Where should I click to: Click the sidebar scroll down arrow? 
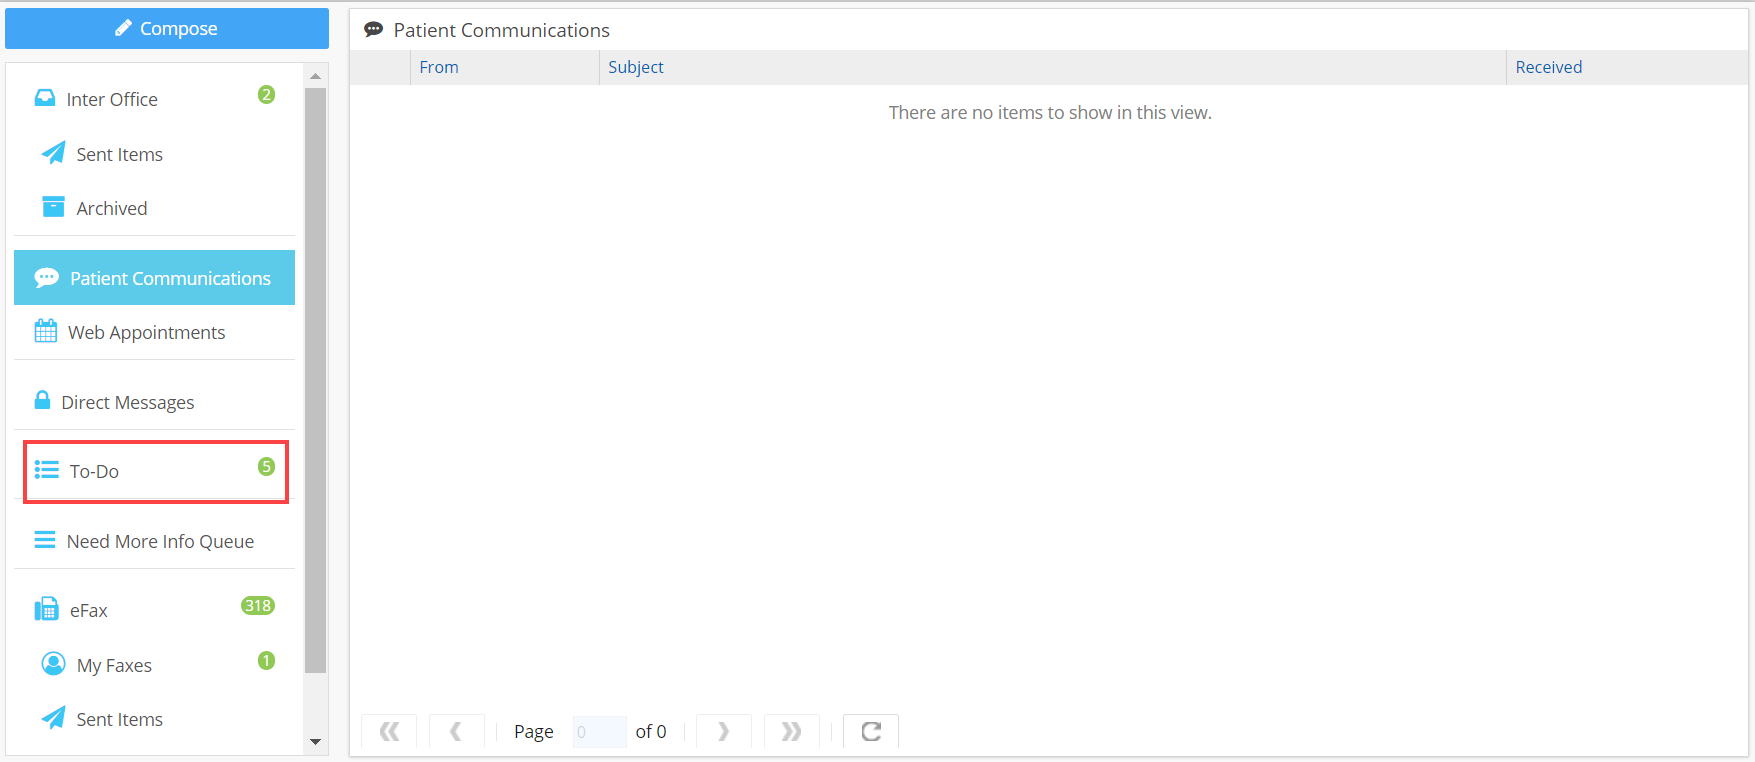pyautogui.click(x=316, y=742)
